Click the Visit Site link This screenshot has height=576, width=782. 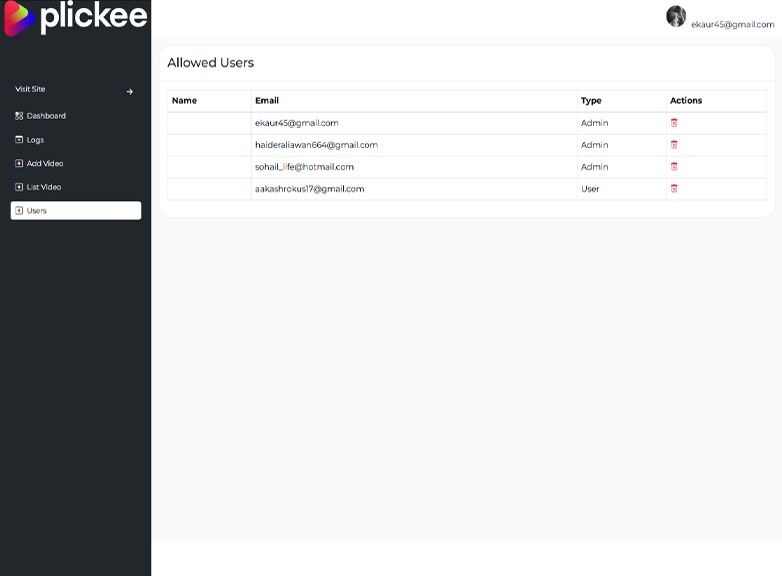click(30, 90)
